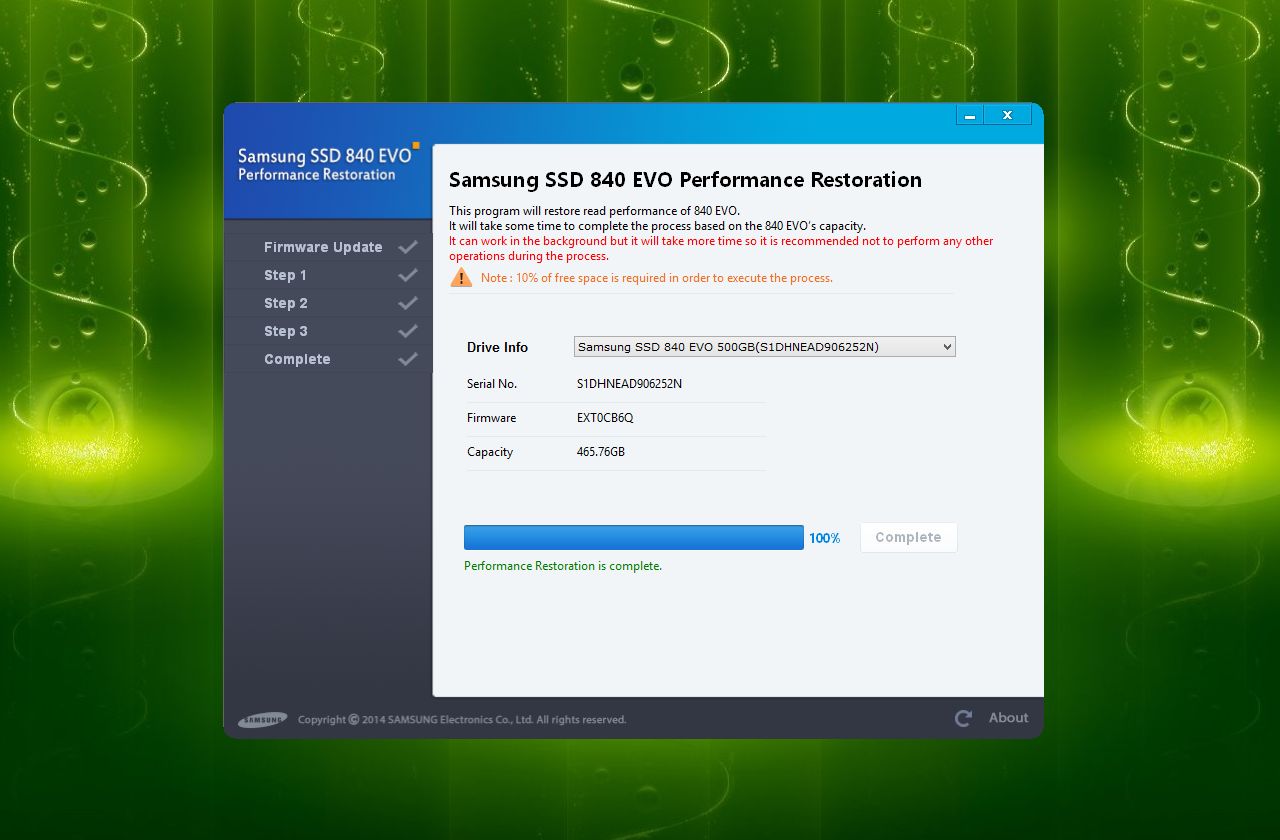Minimize the Performance Restoration window
The height and width of the screenshot is (840, 1280).
point(970,115)
